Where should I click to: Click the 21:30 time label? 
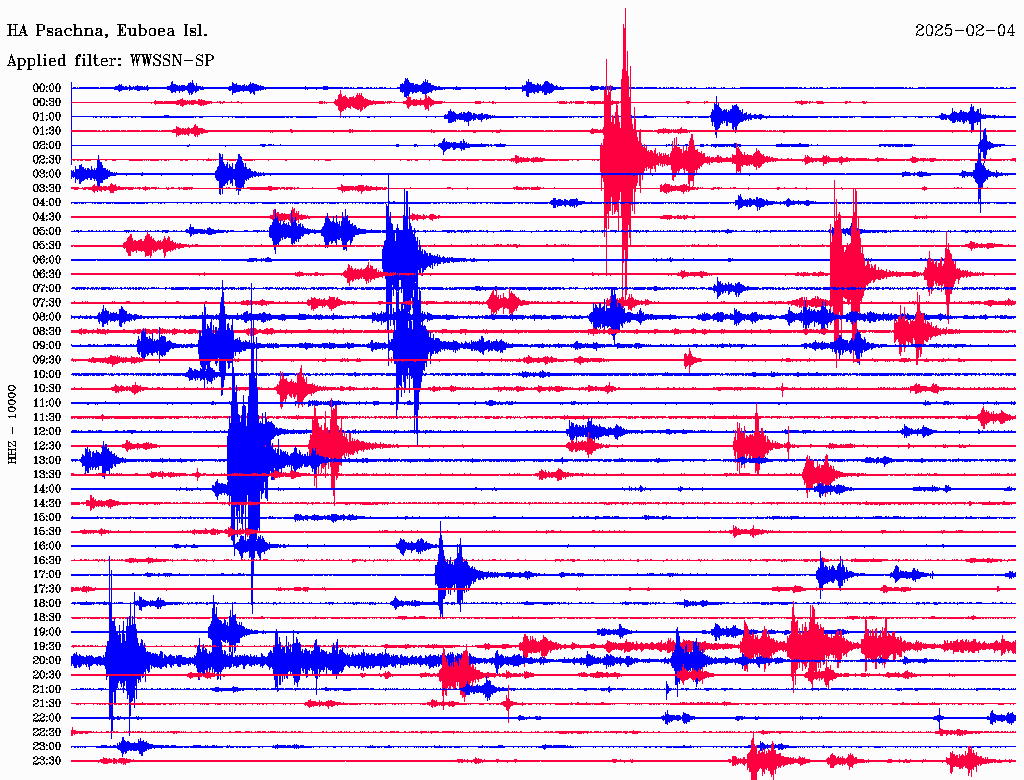(47, 704)
